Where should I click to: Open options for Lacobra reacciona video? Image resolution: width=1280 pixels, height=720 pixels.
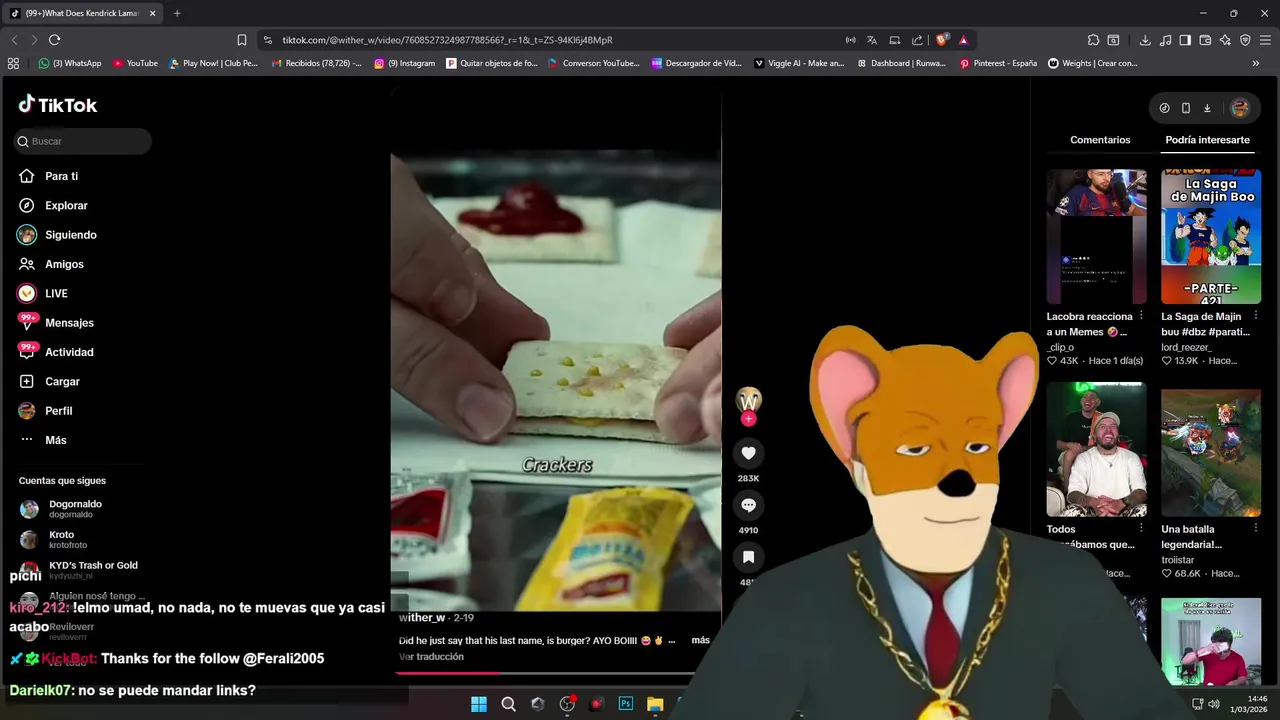click(x=1141, y=316)
